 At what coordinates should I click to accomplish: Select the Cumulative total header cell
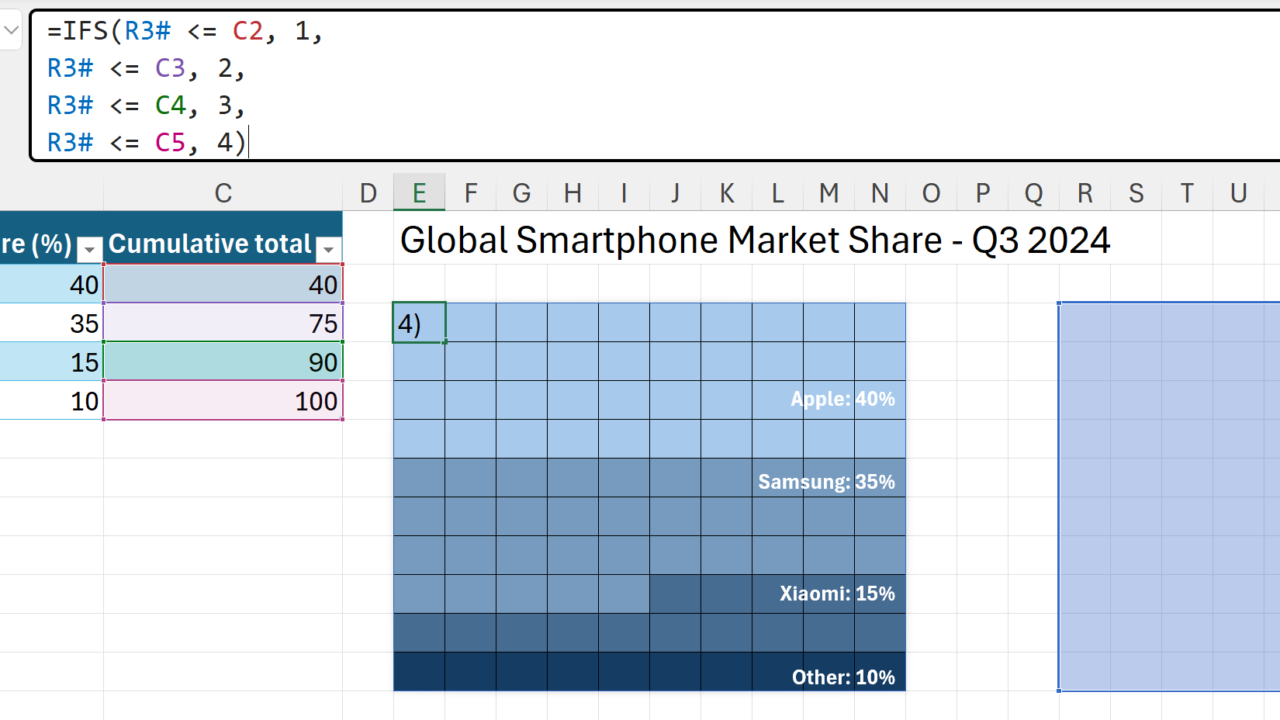[x=210, y=245]
